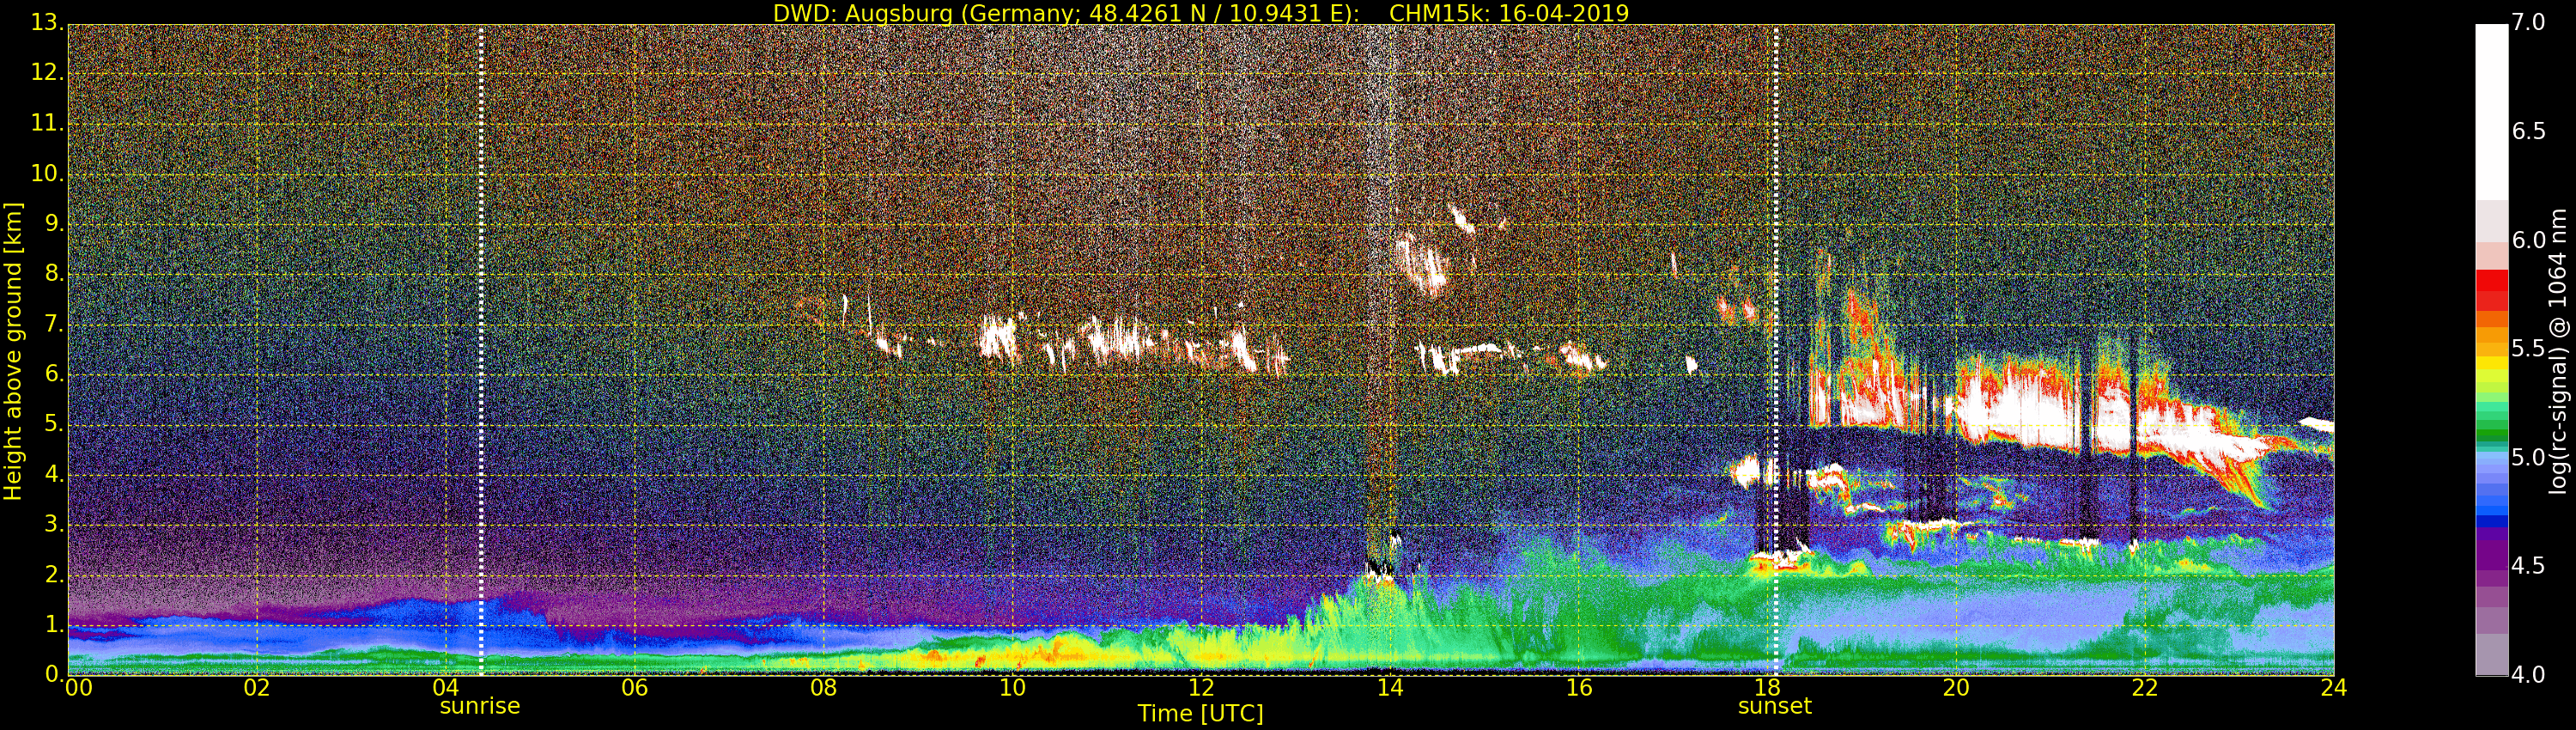The image size is (2576, 730).
Task: Click the 'Height above ground [km]' axis label
Action: coord(13,351)
